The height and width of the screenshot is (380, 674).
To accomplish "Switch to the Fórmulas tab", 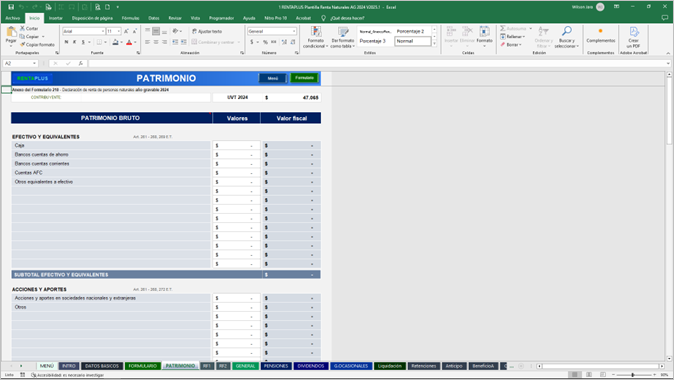I will pos(130,18).
